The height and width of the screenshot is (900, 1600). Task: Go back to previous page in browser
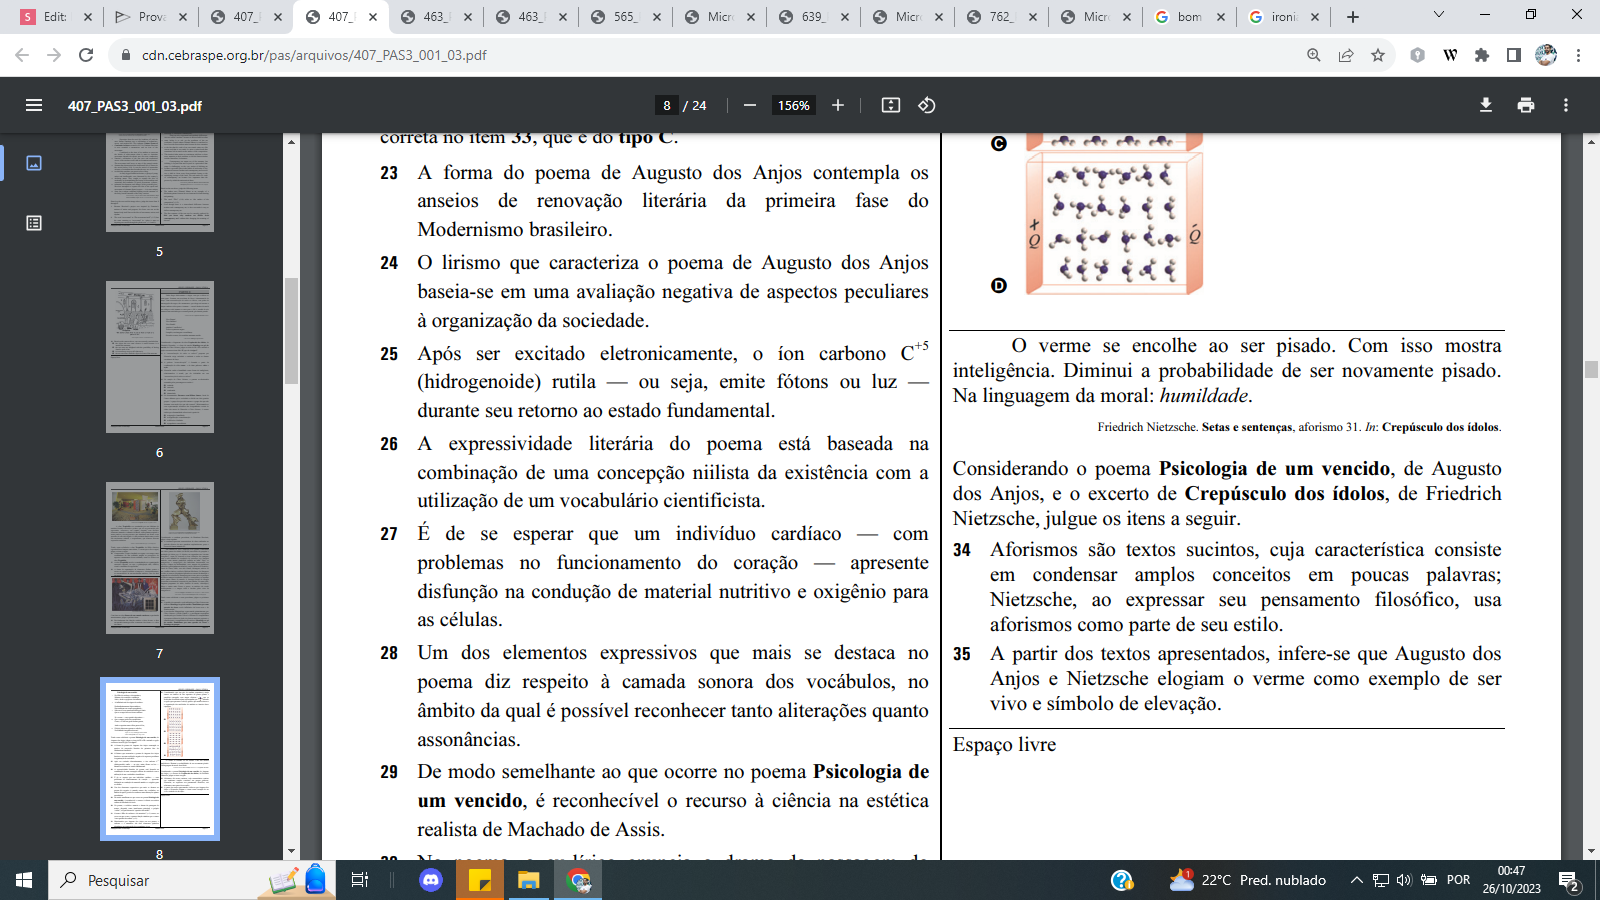click(22, 55)
